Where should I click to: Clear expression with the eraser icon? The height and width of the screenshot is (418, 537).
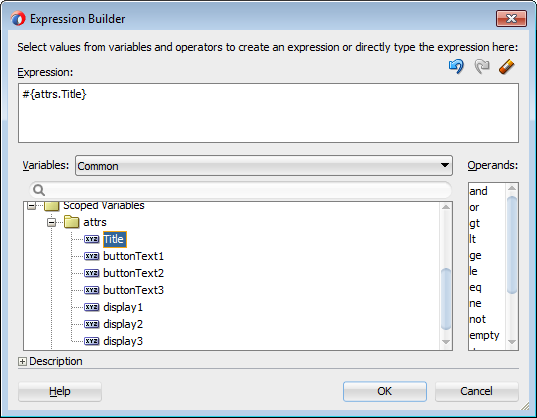click(x=507, y=66)
